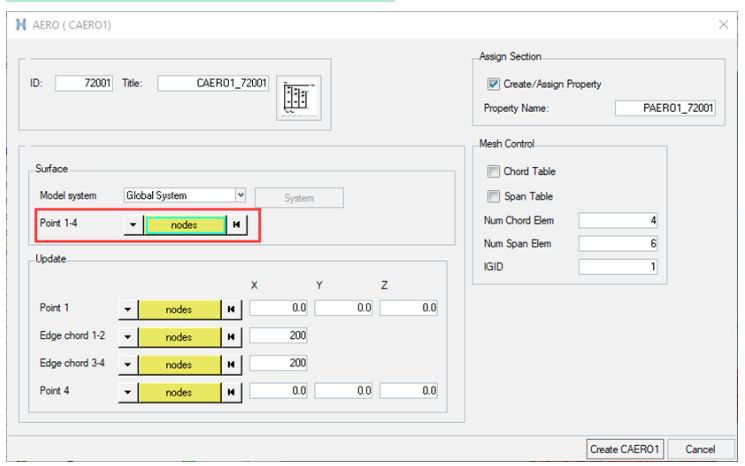745x466 pixels.
Task: Reset the Edge chord 1-2 nodes selector
Action: (231, 337)
